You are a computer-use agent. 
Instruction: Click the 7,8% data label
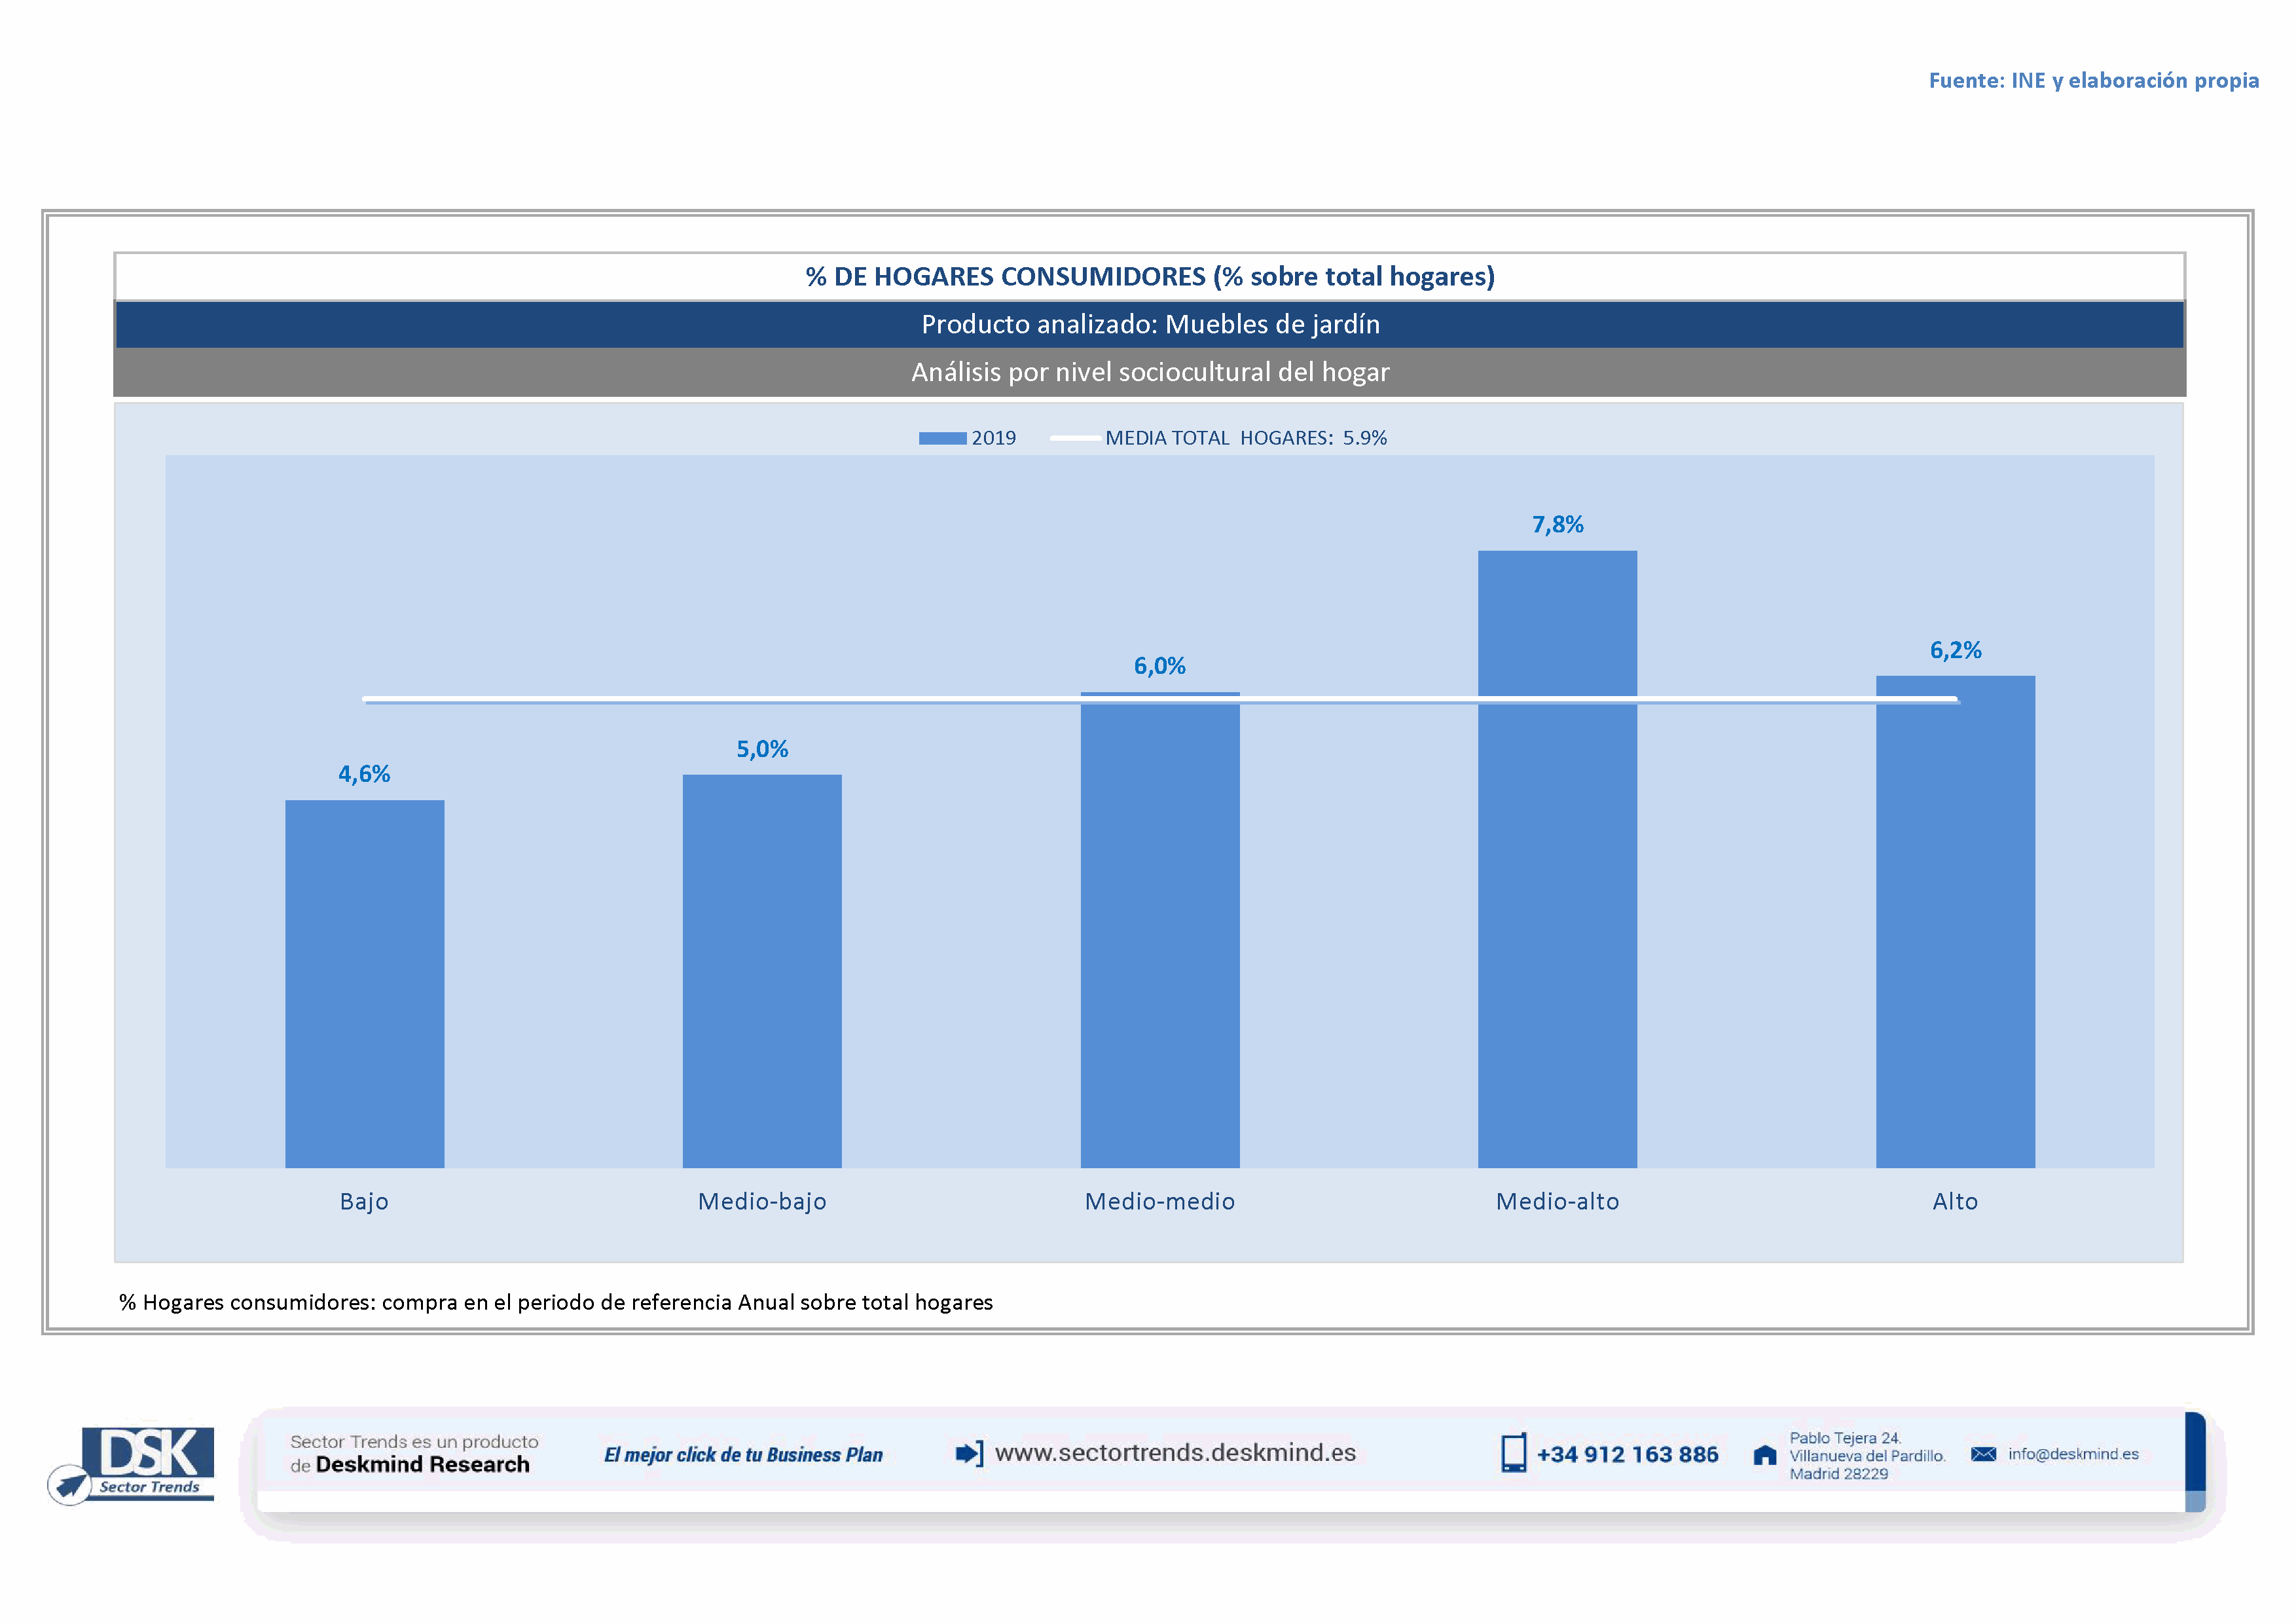point(1557,525)
